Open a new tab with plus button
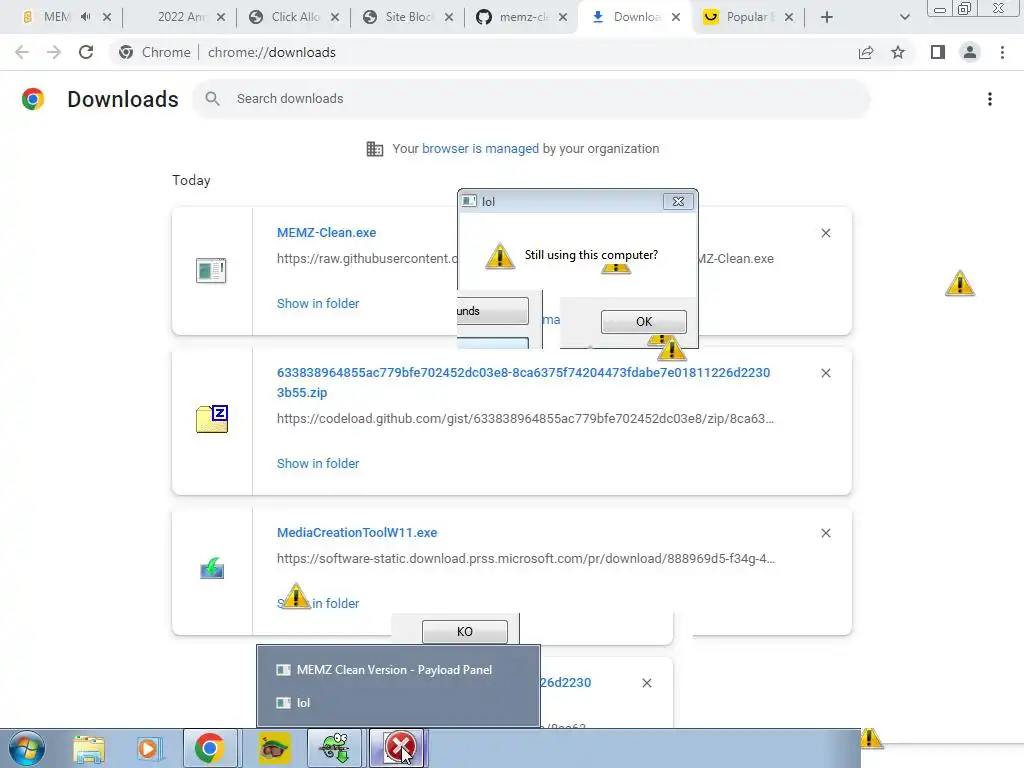This screenshot has width=1024, height=768. (827, 17)
